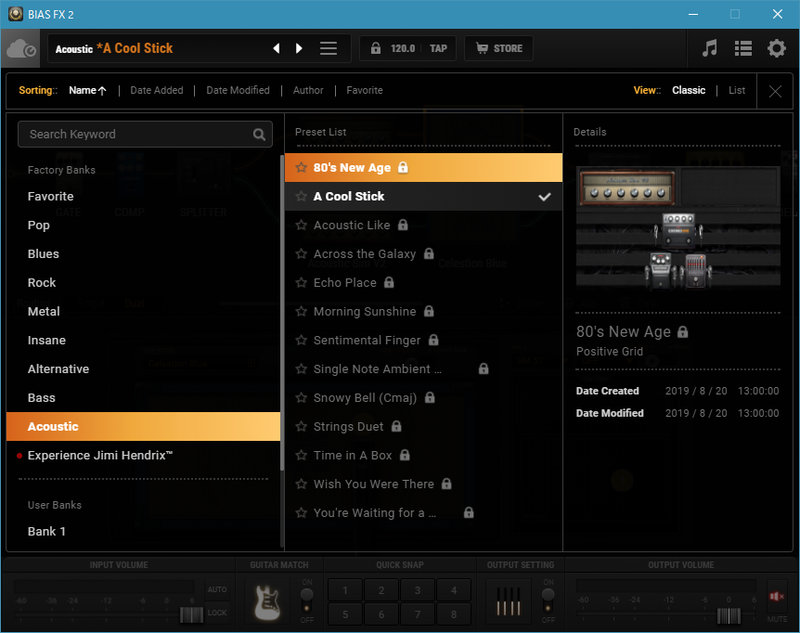Screen dimensions: 800x633
Task: Toggle the tempo lock icon
Action: [x=376, y=48]
